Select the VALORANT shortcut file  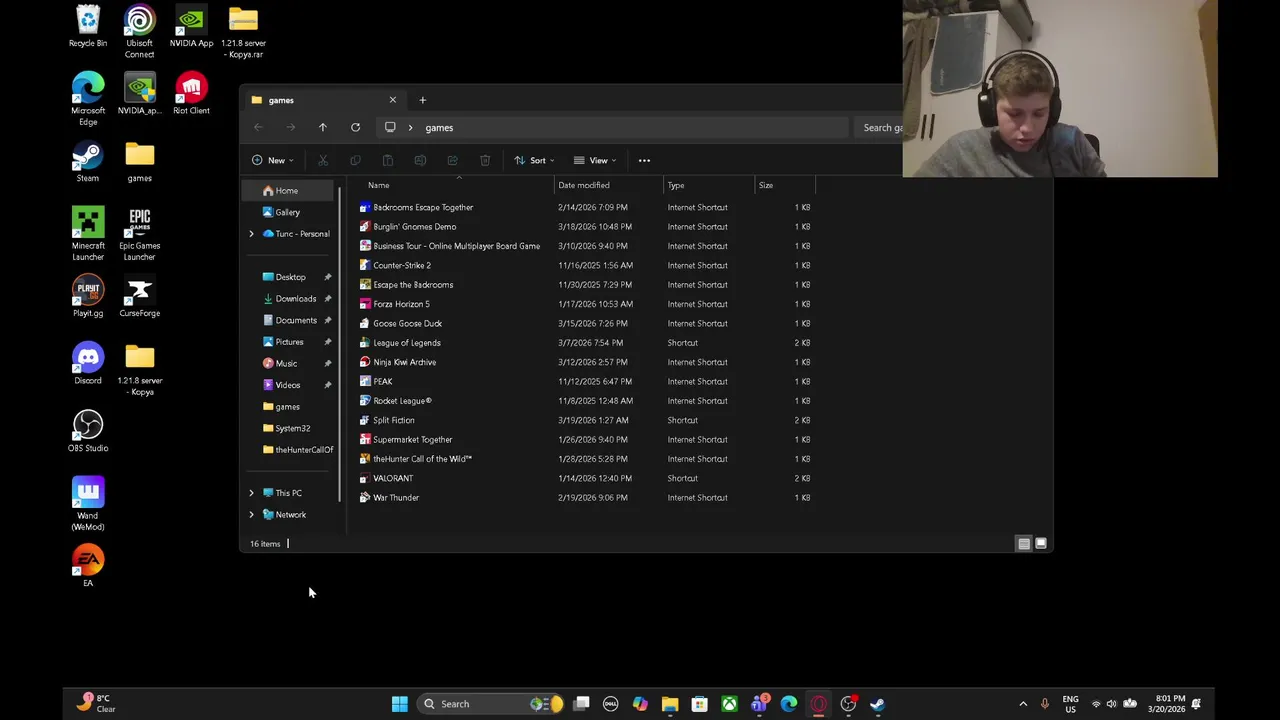coord(392,478)
